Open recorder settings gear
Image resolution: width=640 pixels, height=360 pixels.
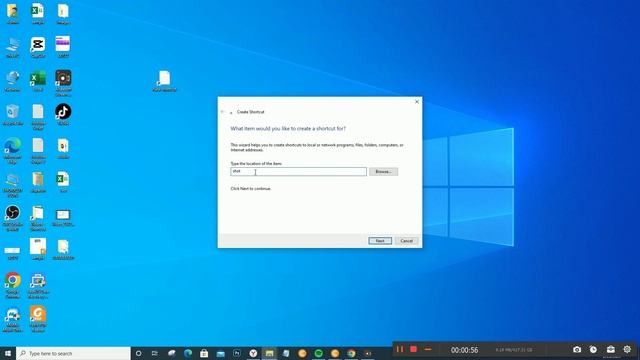pos(627,349)
